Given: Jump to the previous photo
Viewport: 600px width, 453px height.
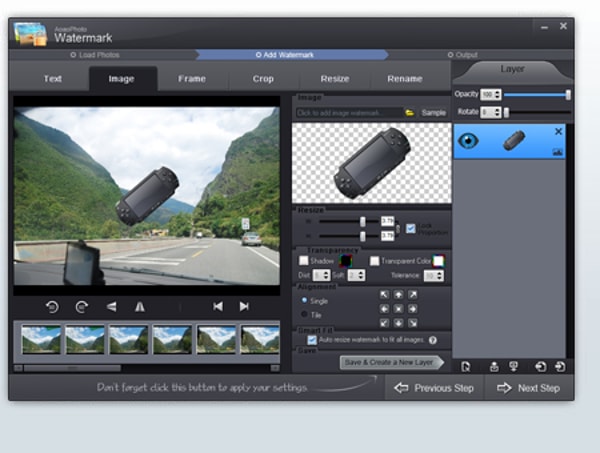Looking at the screenshot, I should (x=218, y=306).
